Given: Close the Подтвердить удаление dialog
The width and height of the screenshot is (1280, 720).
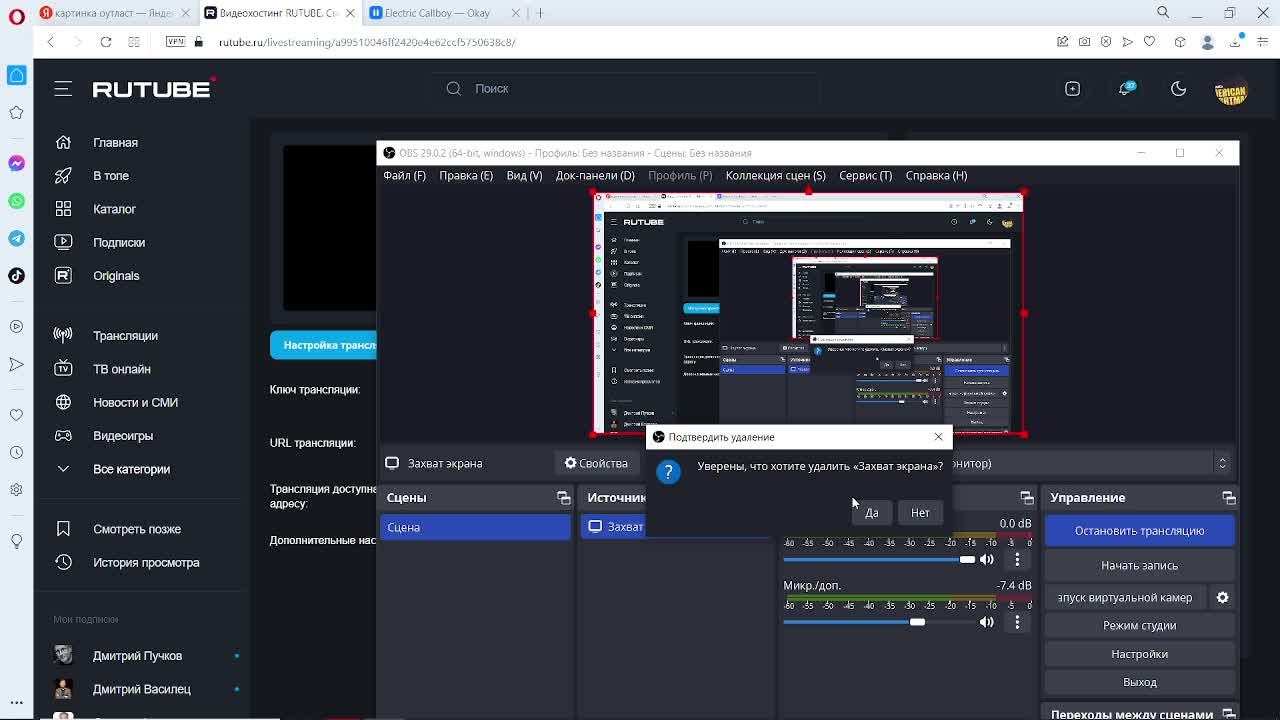Looking at the screenshot, I should (938, 437).
